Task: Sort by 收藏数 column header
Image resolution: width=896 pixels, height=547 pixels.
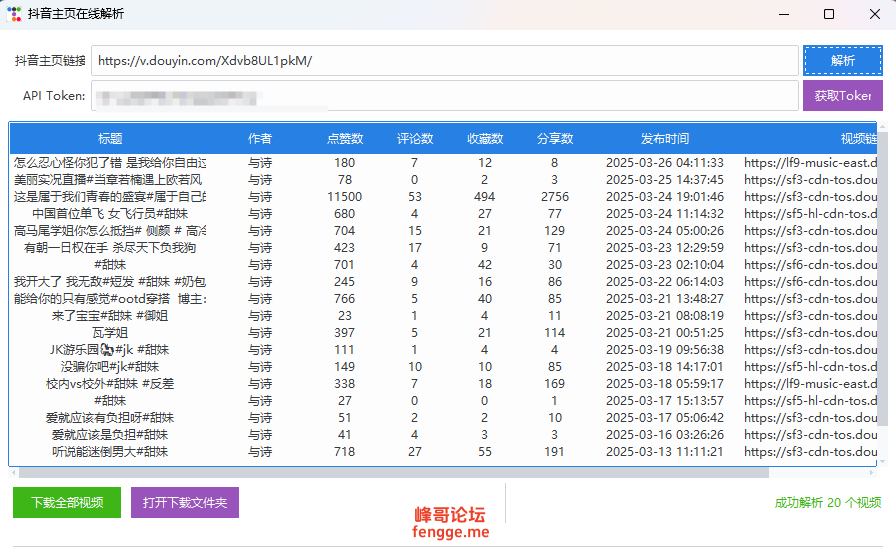Action: point(485,138)
